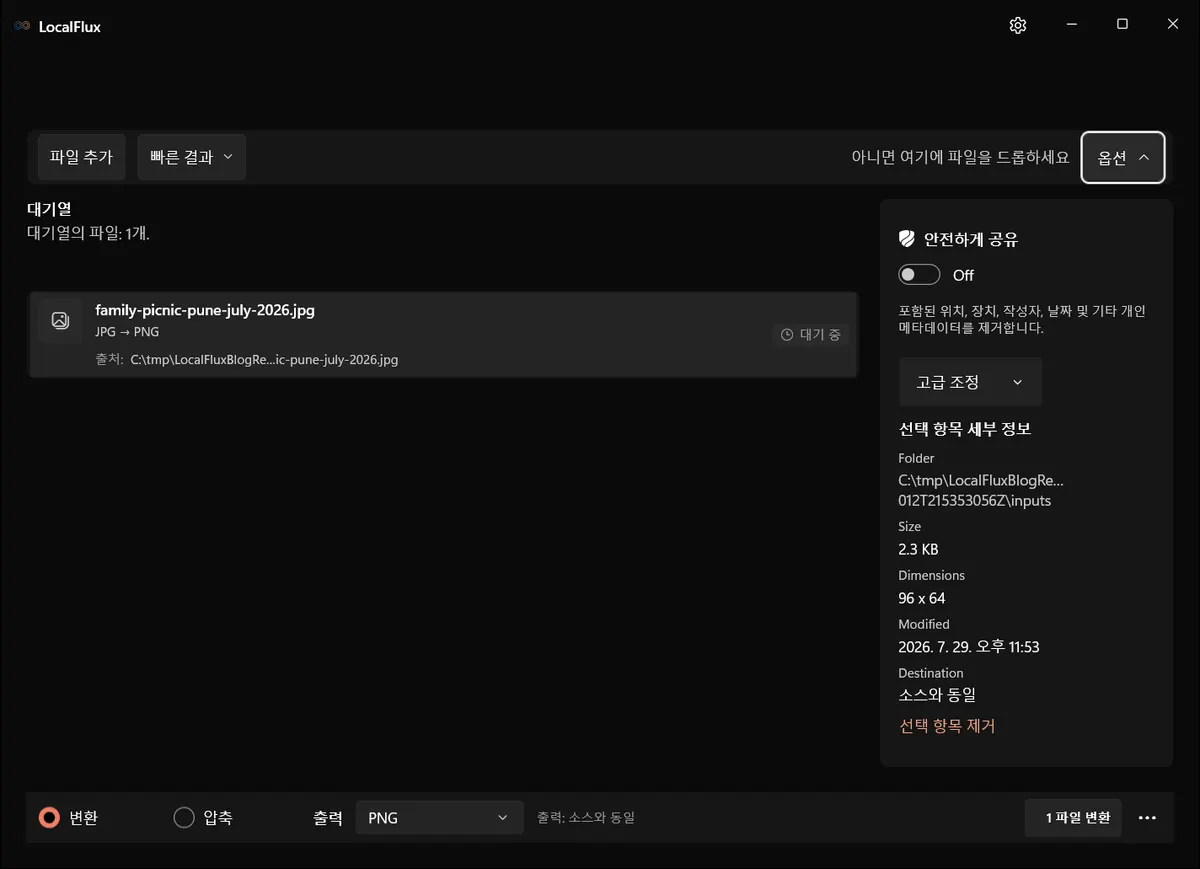Click the 대기열의 파일: 1개. count text
This screenshot has height=869, width=1200.
pyautogui.click(x=88, y=233)
